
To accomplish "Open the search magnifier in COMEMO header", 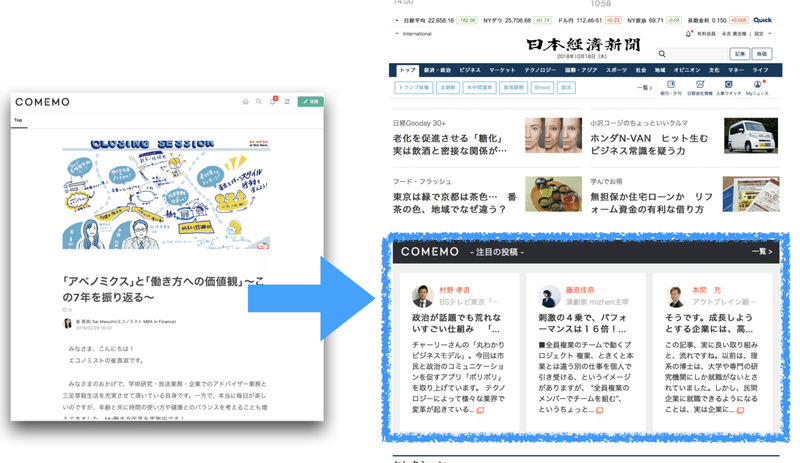I will point(259,102).
